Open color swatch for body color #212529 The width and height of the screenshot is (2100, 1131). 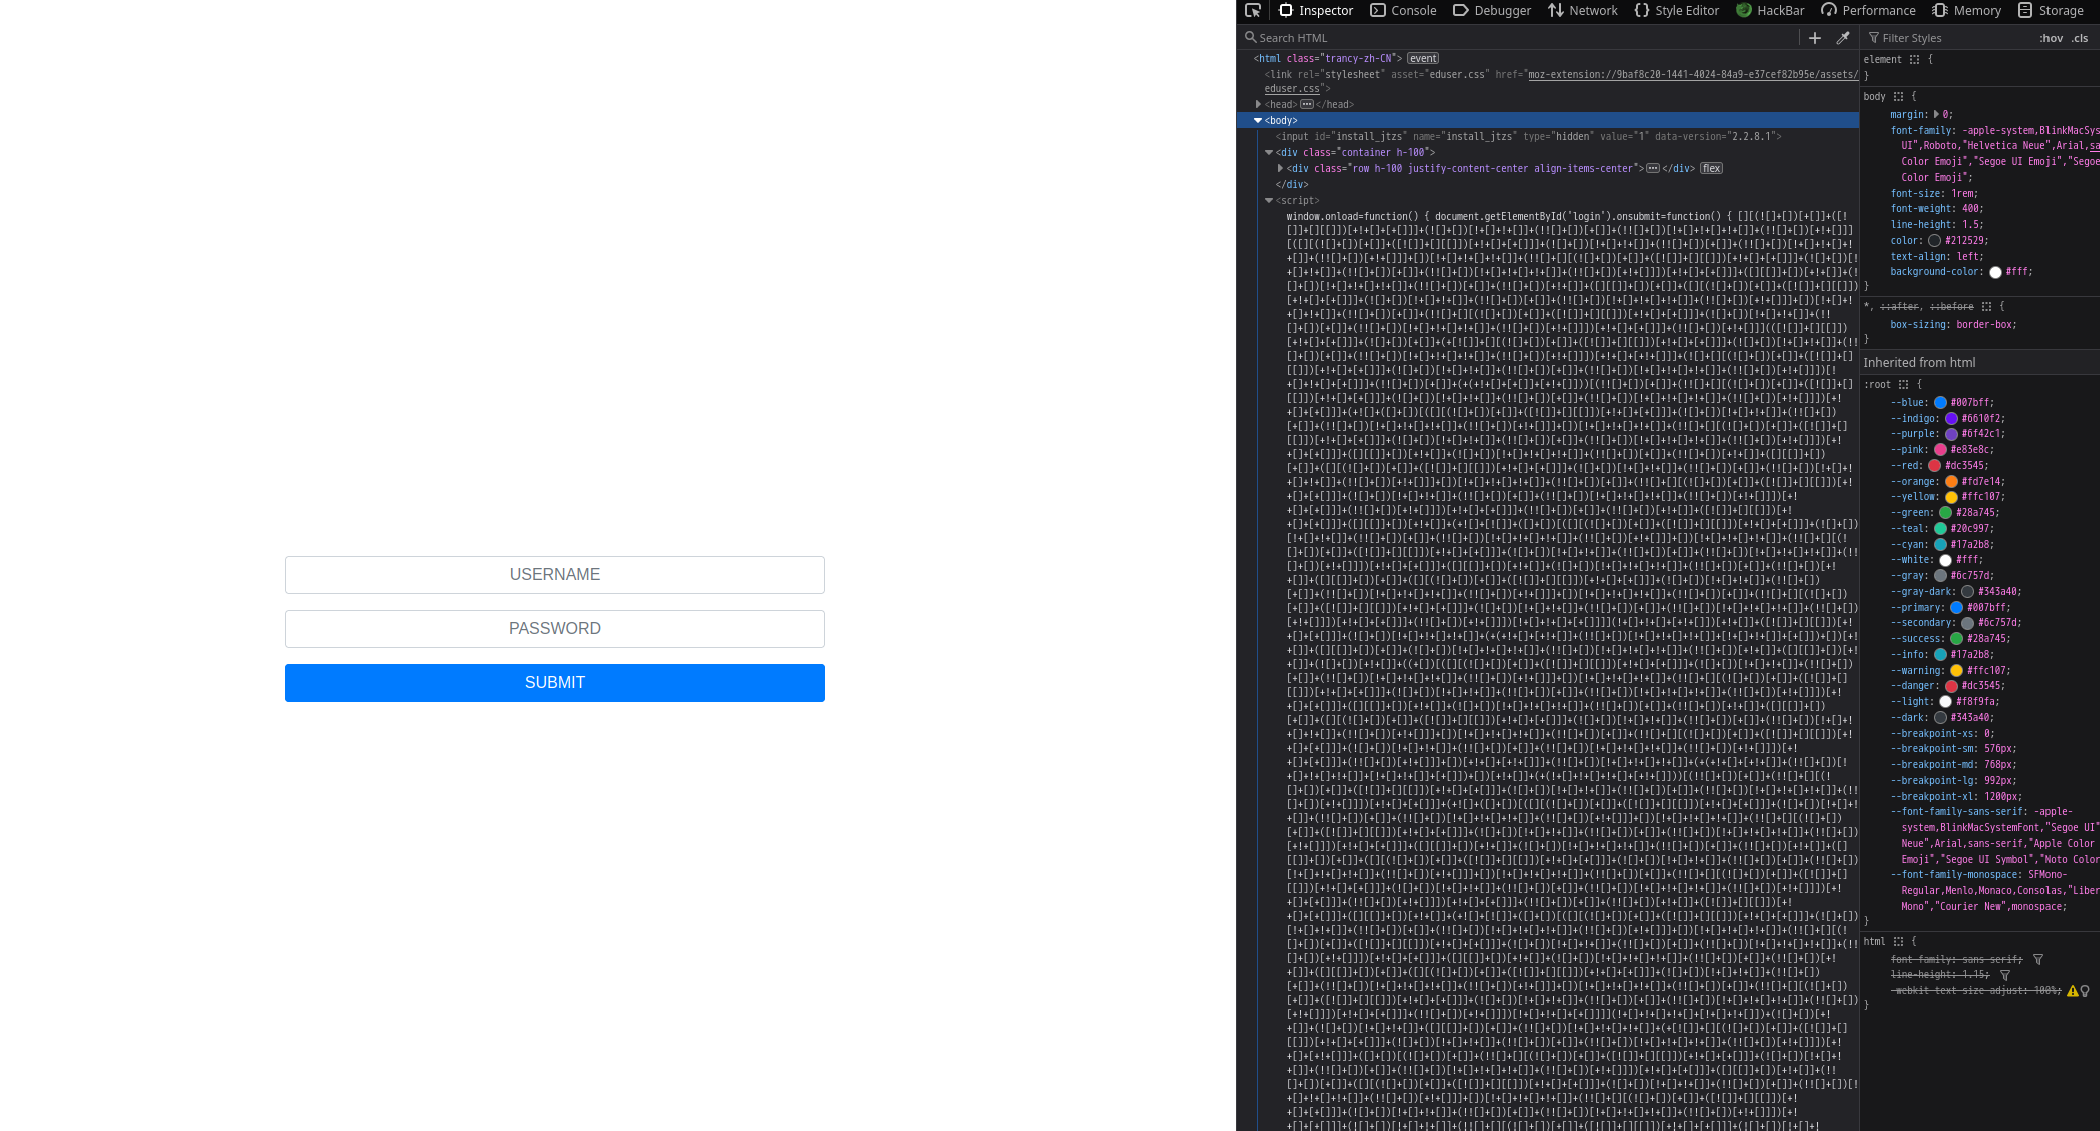[1934, 241]
